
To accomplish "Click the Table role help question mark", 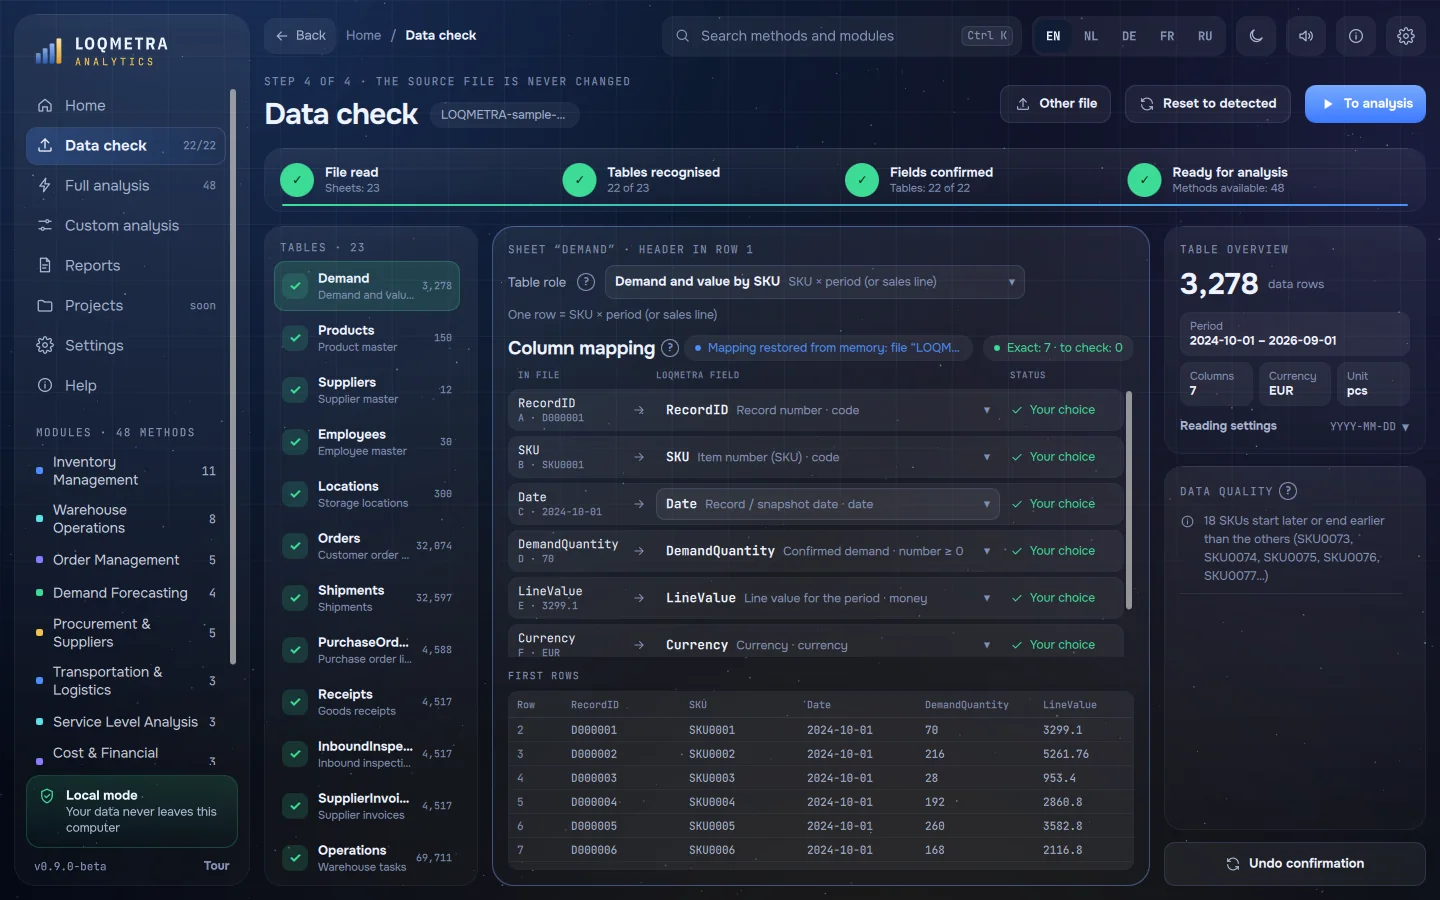I will (x=587, y=282).
